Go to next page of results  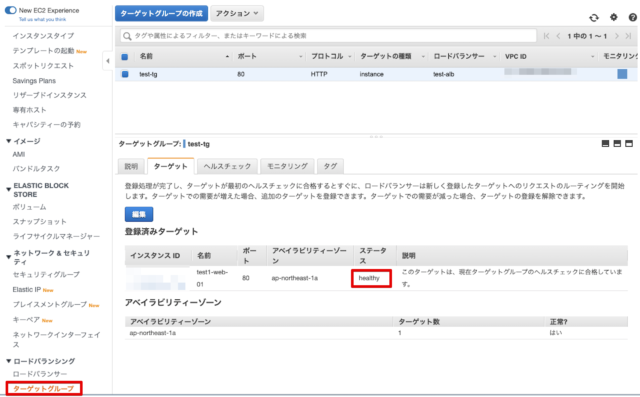tap(617, 36)
